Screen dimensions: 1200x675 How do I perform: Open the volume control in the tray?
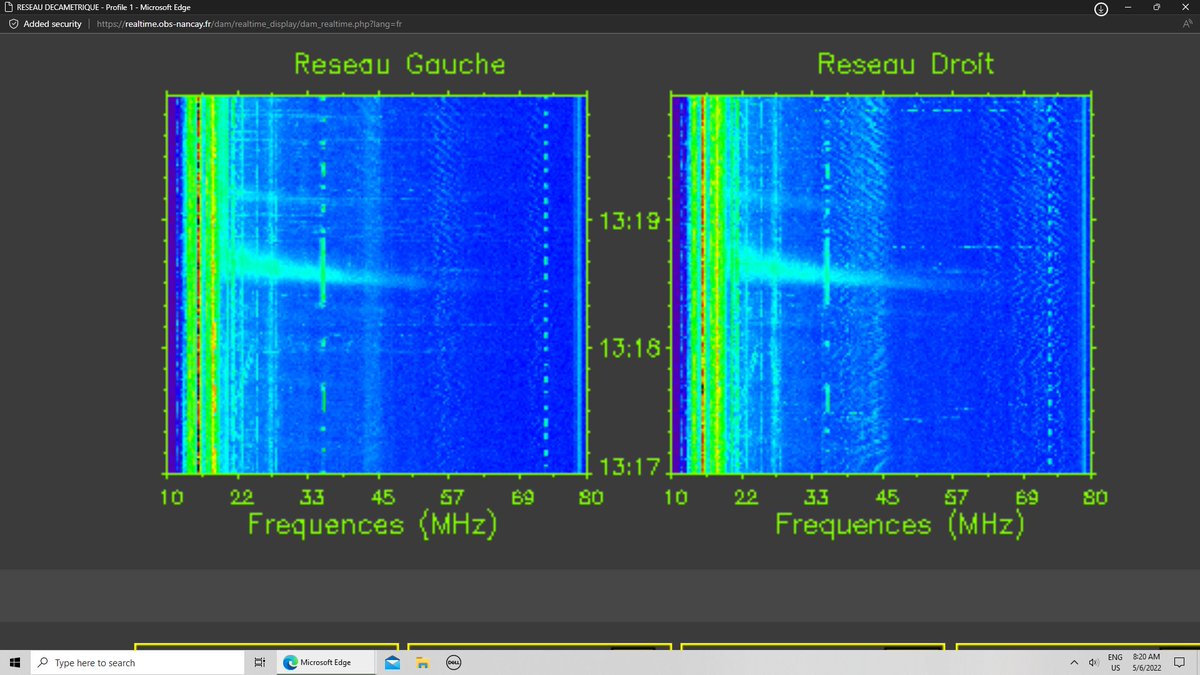(1093, 662)
